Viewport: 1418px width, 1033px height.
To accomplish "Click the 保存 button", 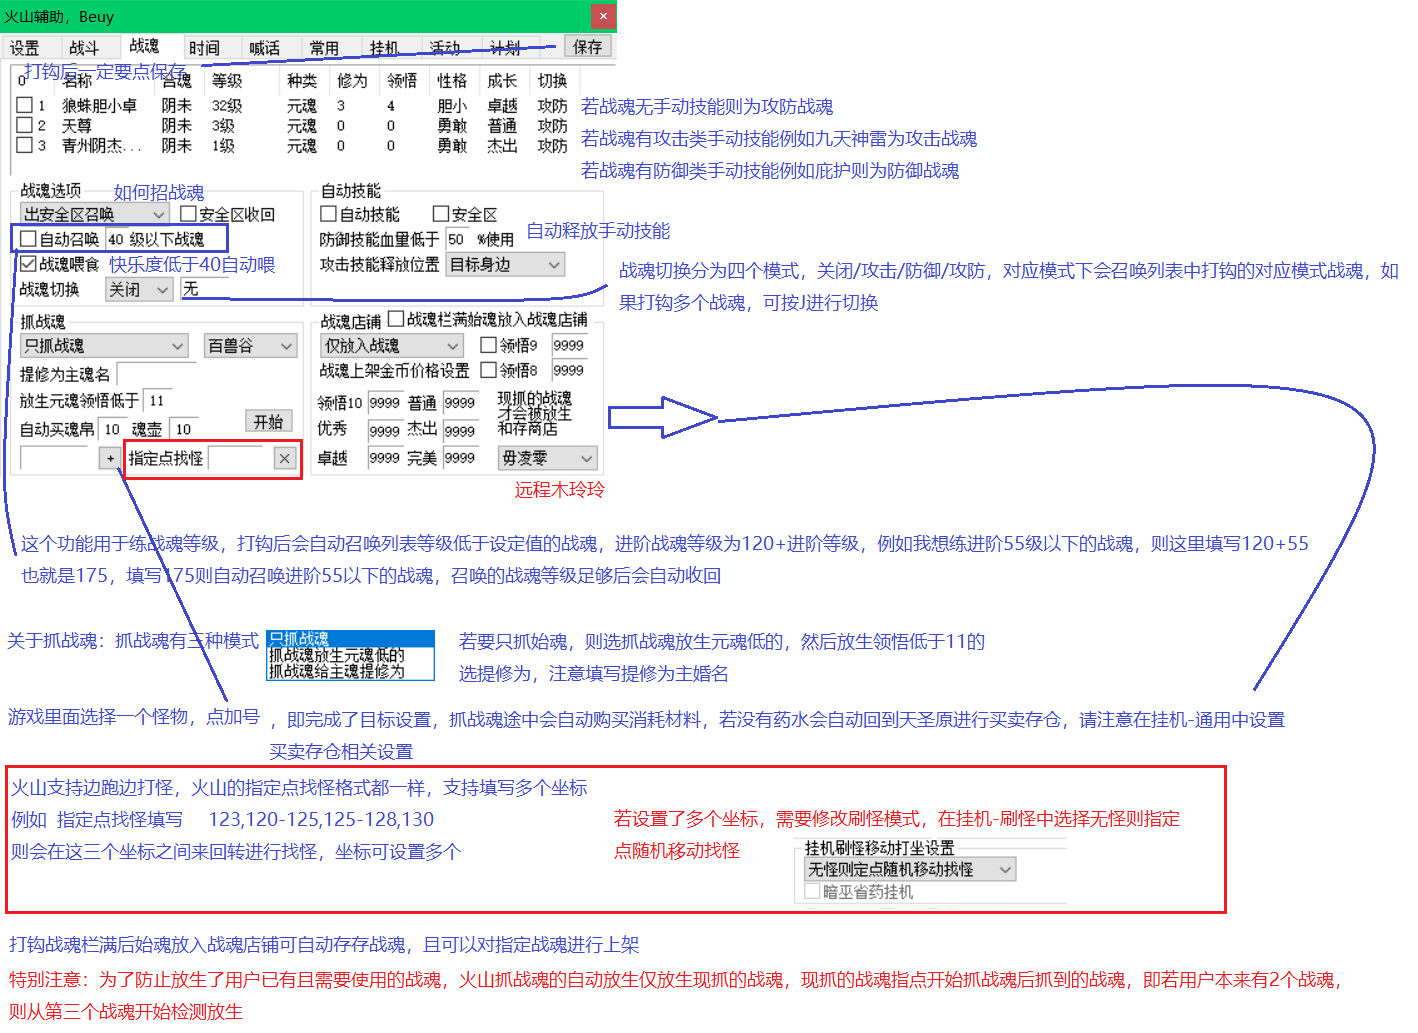I will point(587,46).
